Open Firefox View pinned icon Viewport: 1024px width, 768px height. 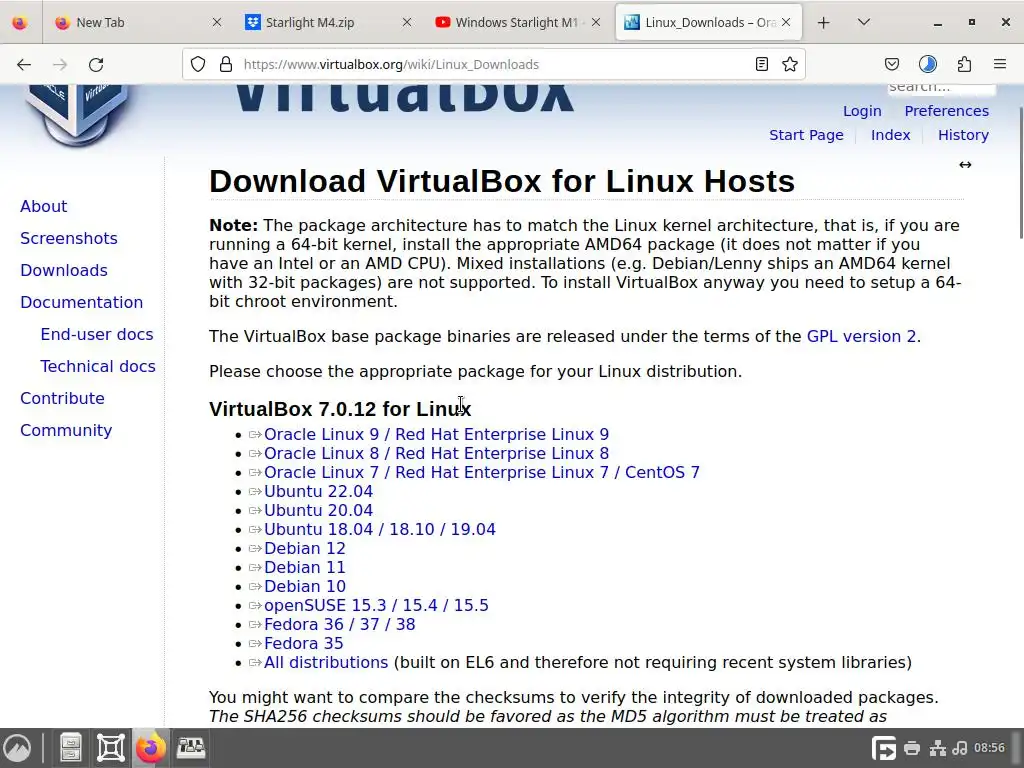click(x=20, y=23)
